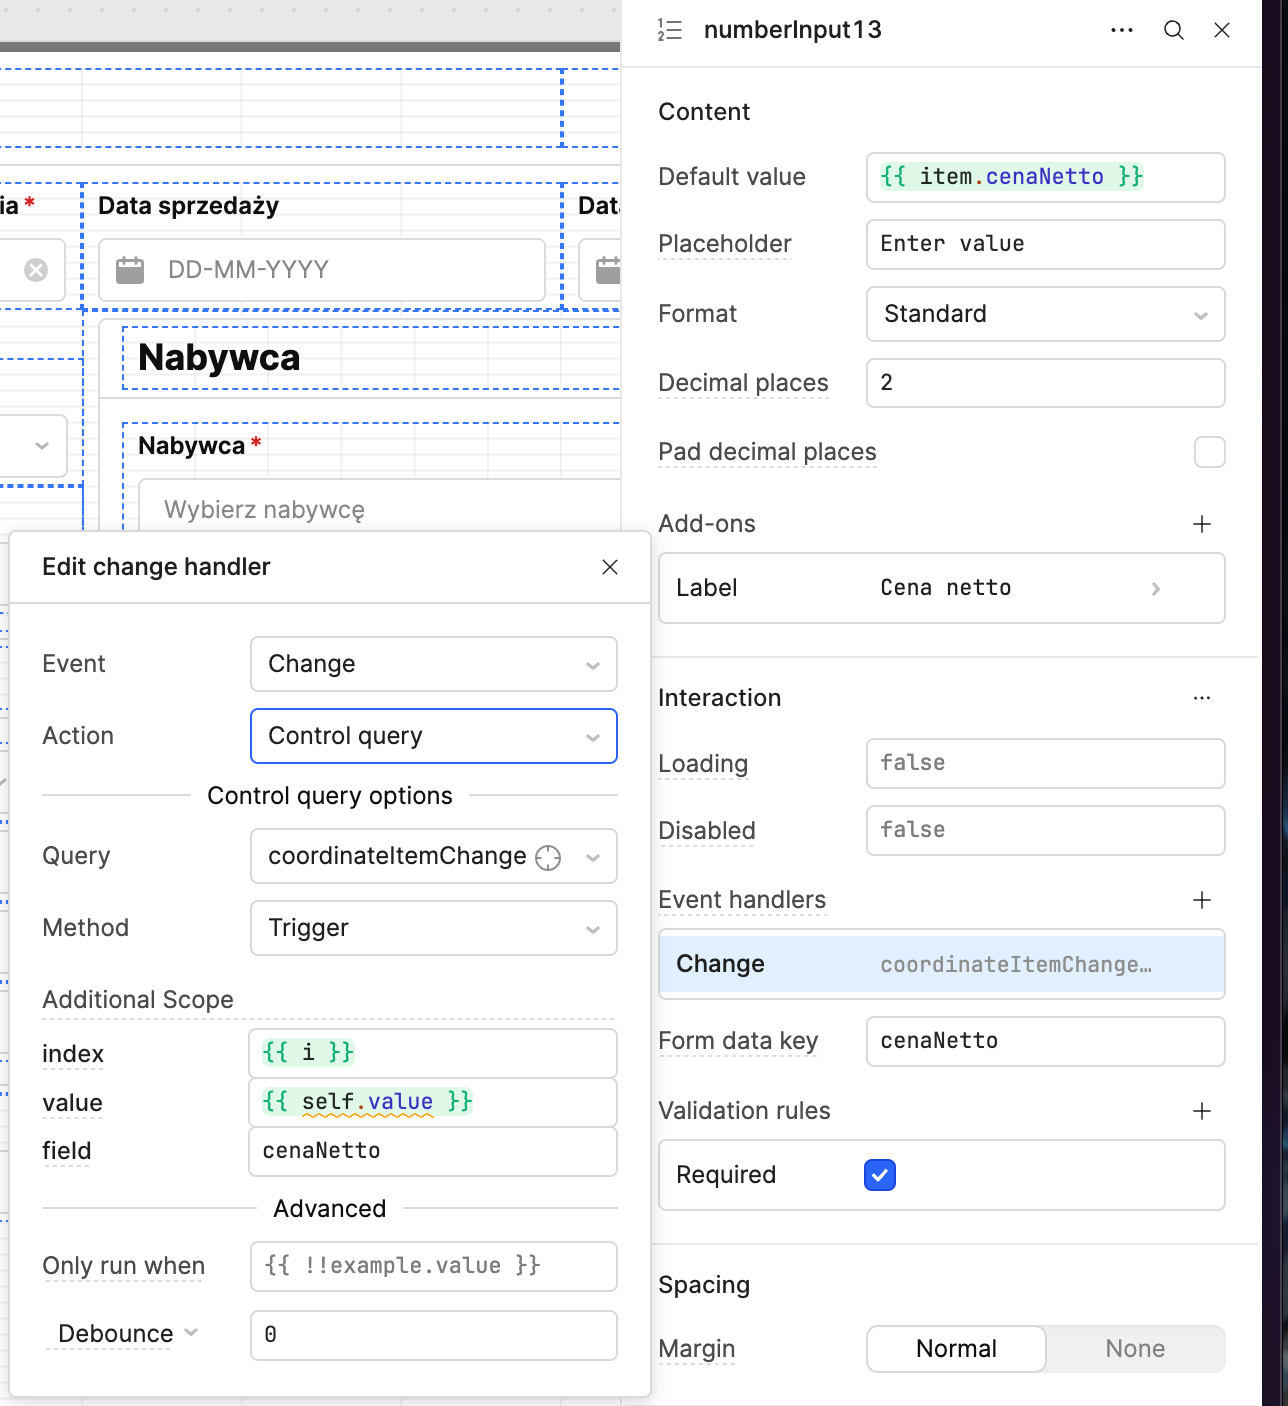
Task: Click the calendar icon in Data sprzedaży
Action: tap(130, 270)
